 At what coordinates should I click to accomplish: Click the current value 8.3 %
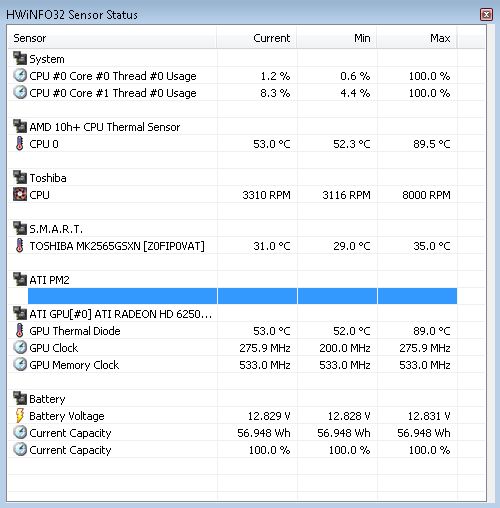point(275,93)
